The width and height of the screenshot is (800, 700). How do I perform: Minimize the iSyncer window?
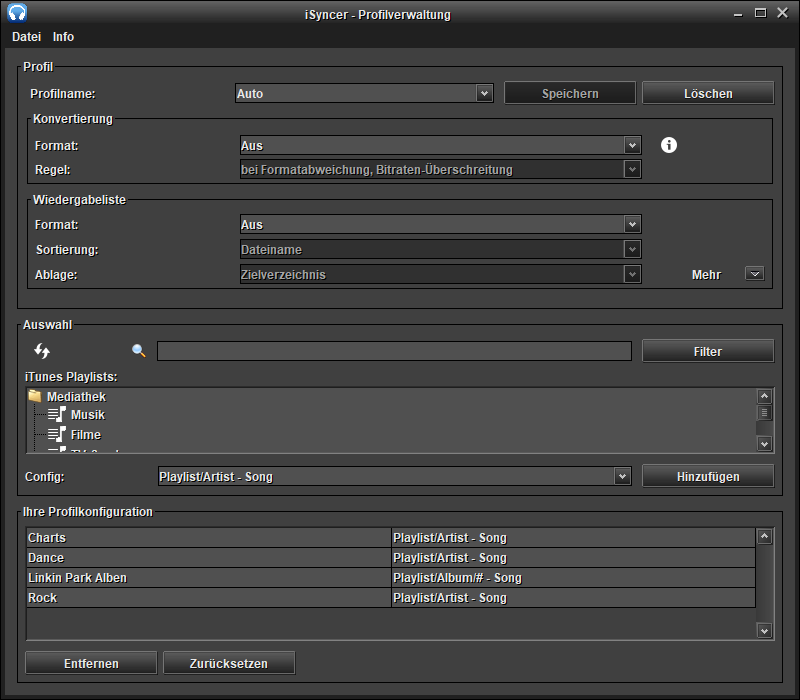click(738, 14)
